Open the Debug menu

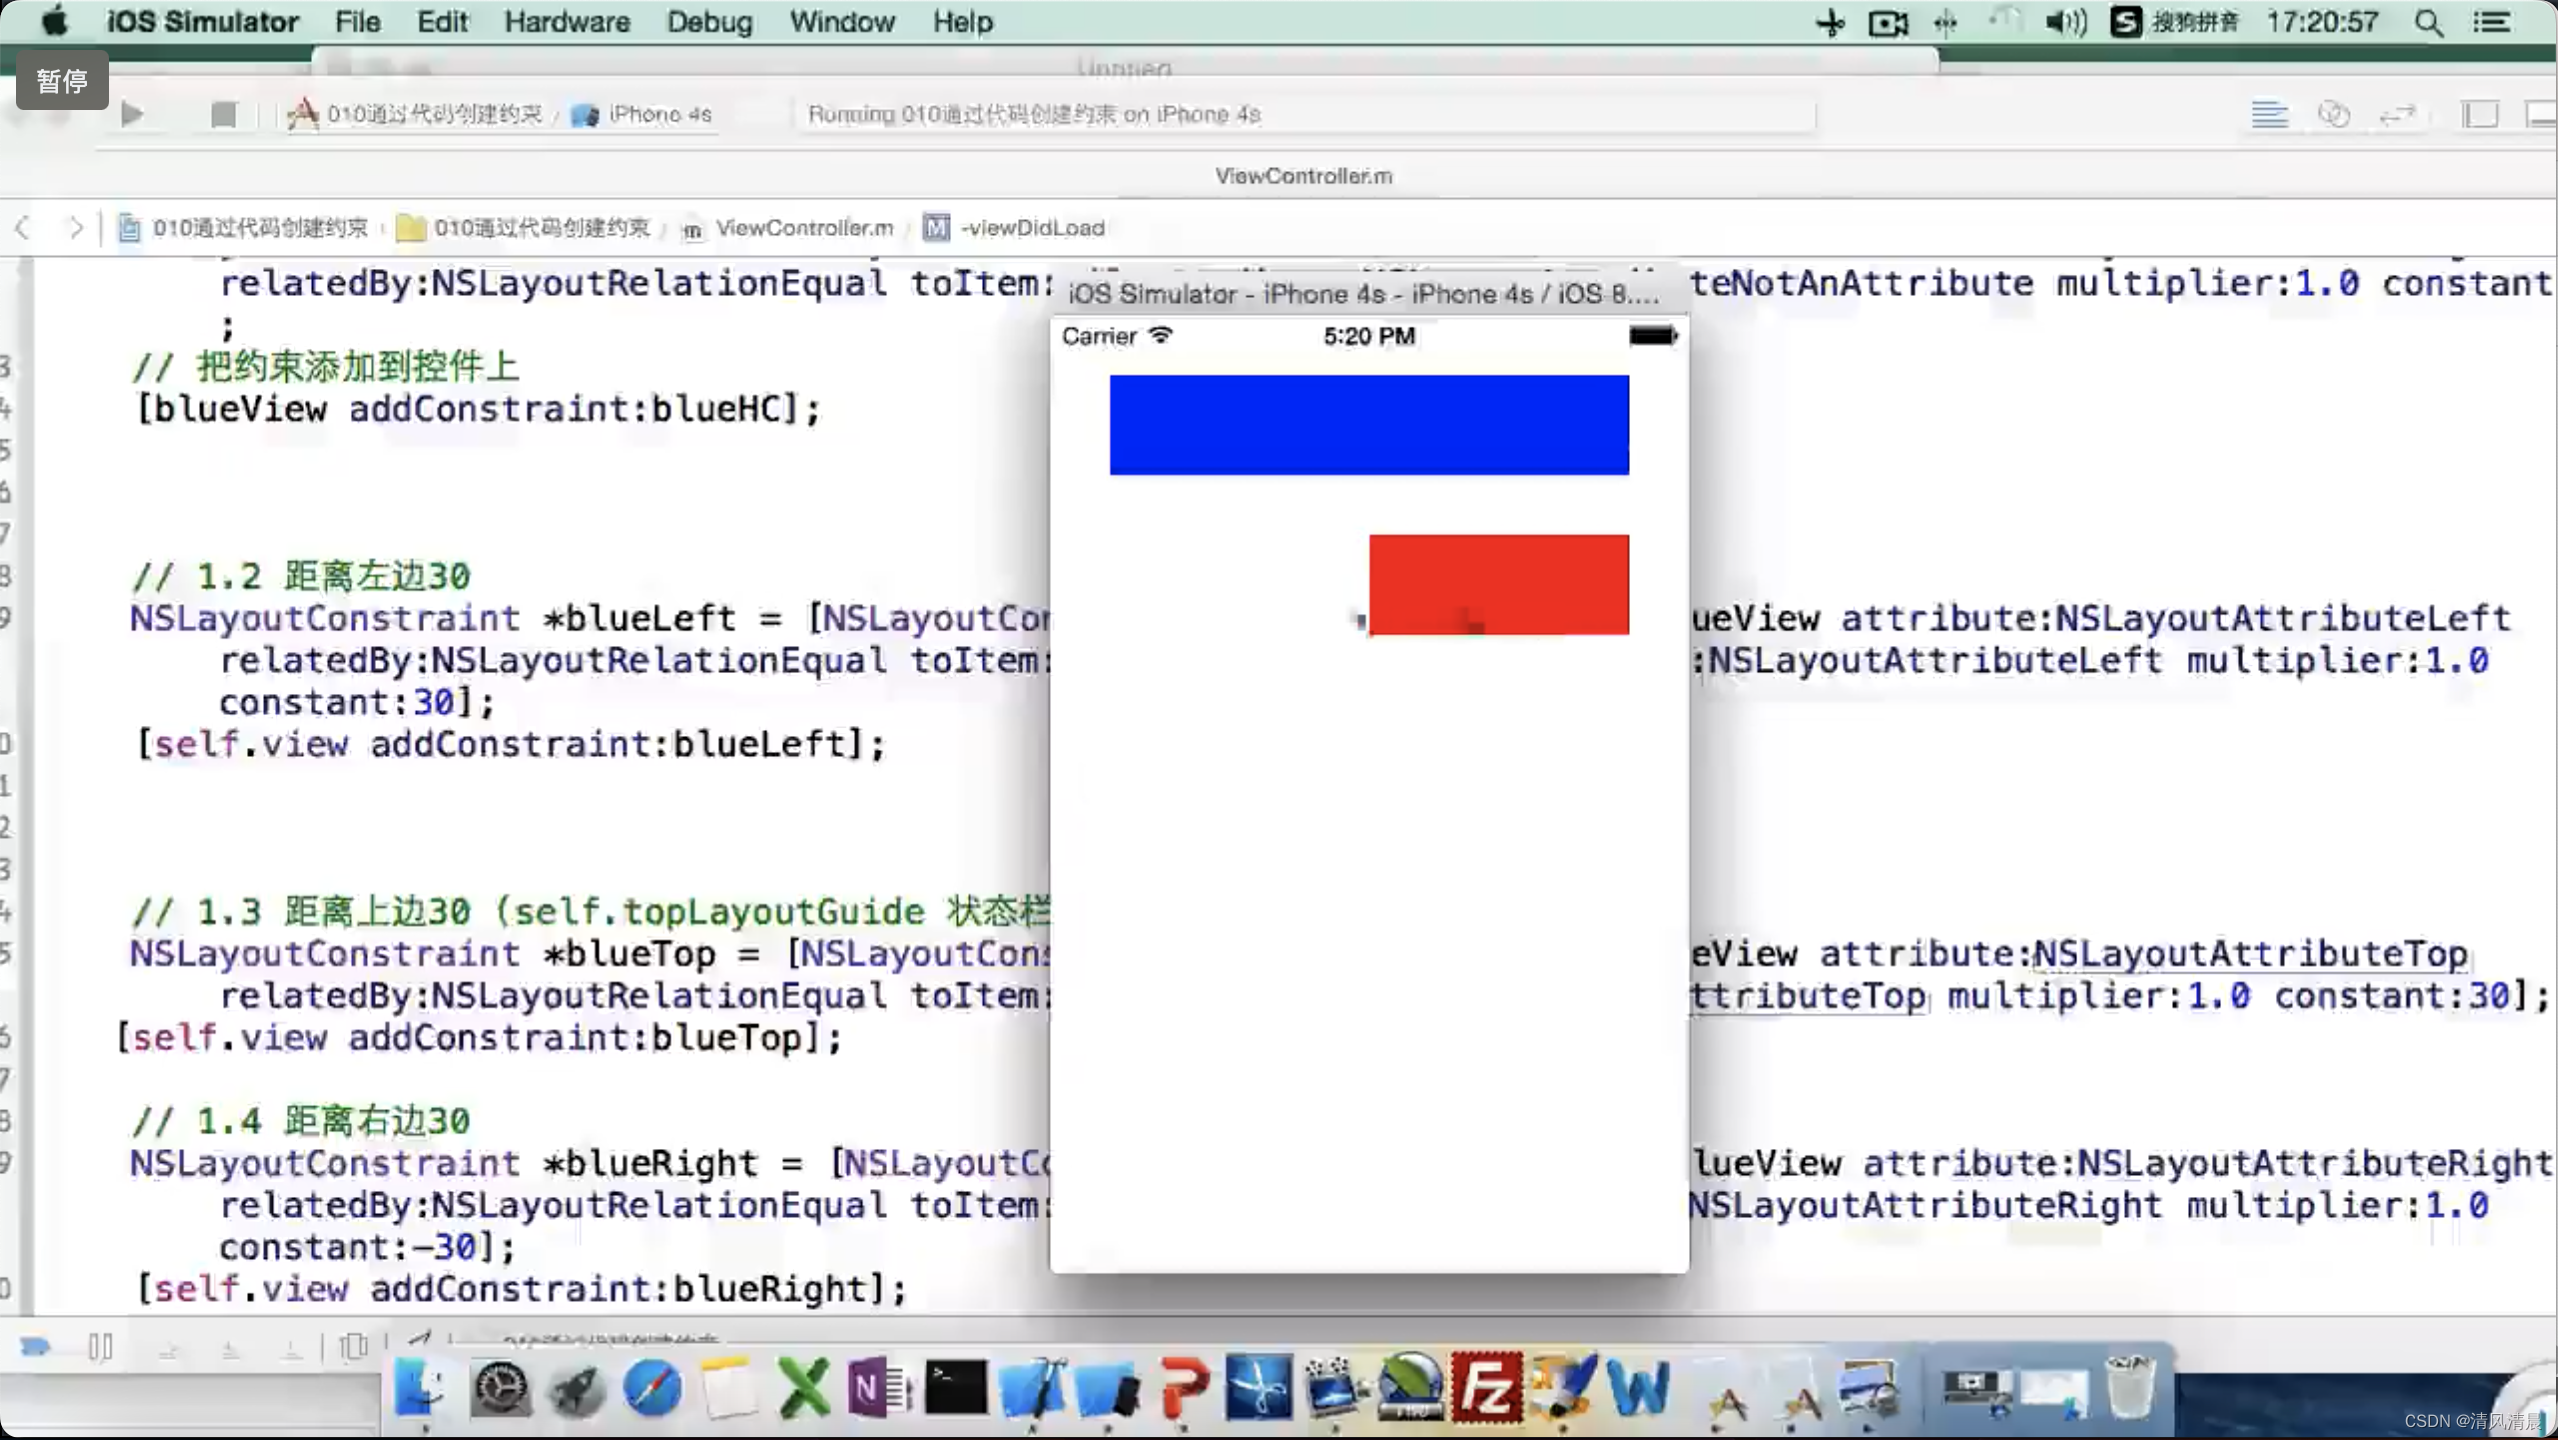coord(709,22)
